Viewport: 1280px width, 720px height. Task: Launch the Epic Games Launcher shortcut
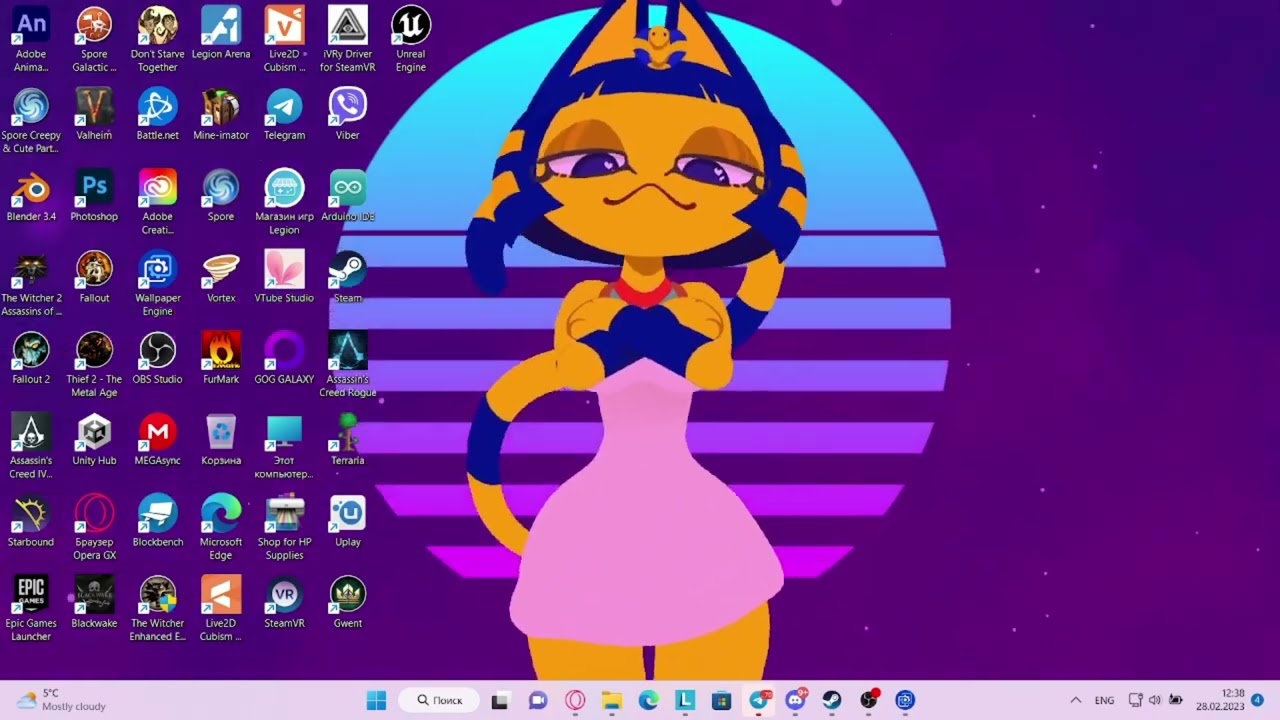[x=31, y=609]
